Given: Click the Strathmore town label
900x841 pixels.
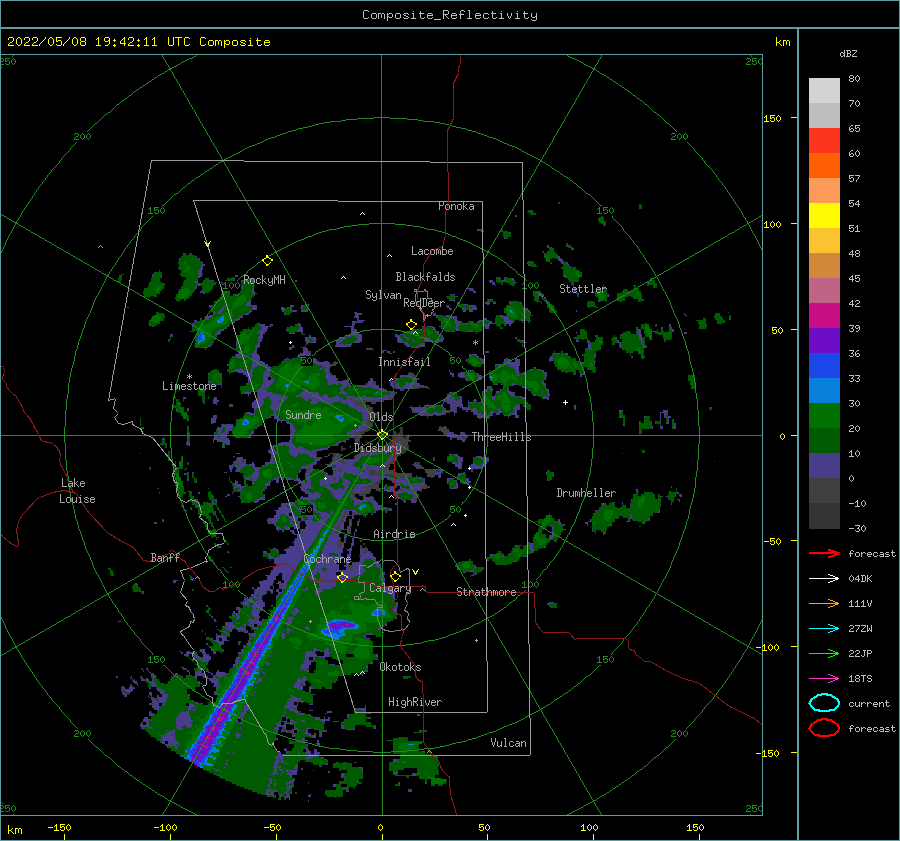Looking at the screenshot, I should click(x=486, y=592).
